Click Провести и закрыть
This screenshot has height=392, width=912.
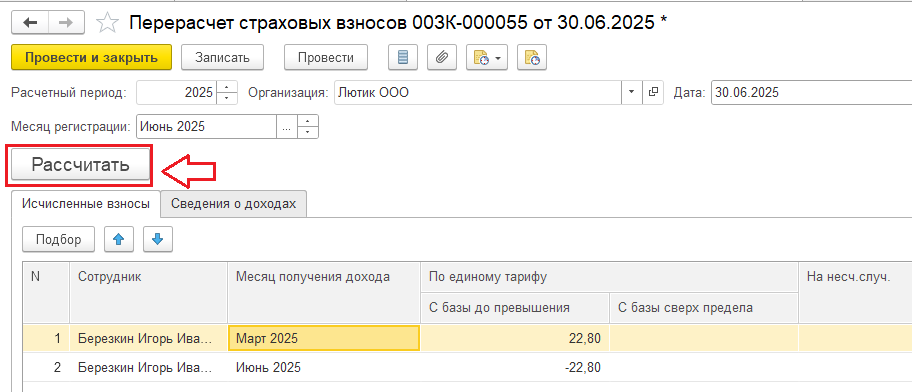[x=92, y=58]
